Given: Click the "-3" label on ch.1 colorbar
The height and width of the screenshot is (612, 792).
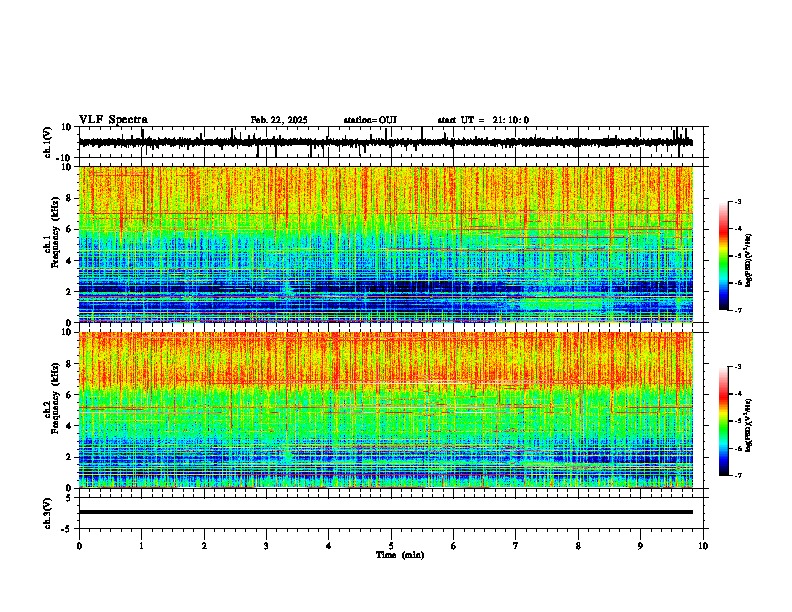Looking at the screenshot, I should point(737,202).
